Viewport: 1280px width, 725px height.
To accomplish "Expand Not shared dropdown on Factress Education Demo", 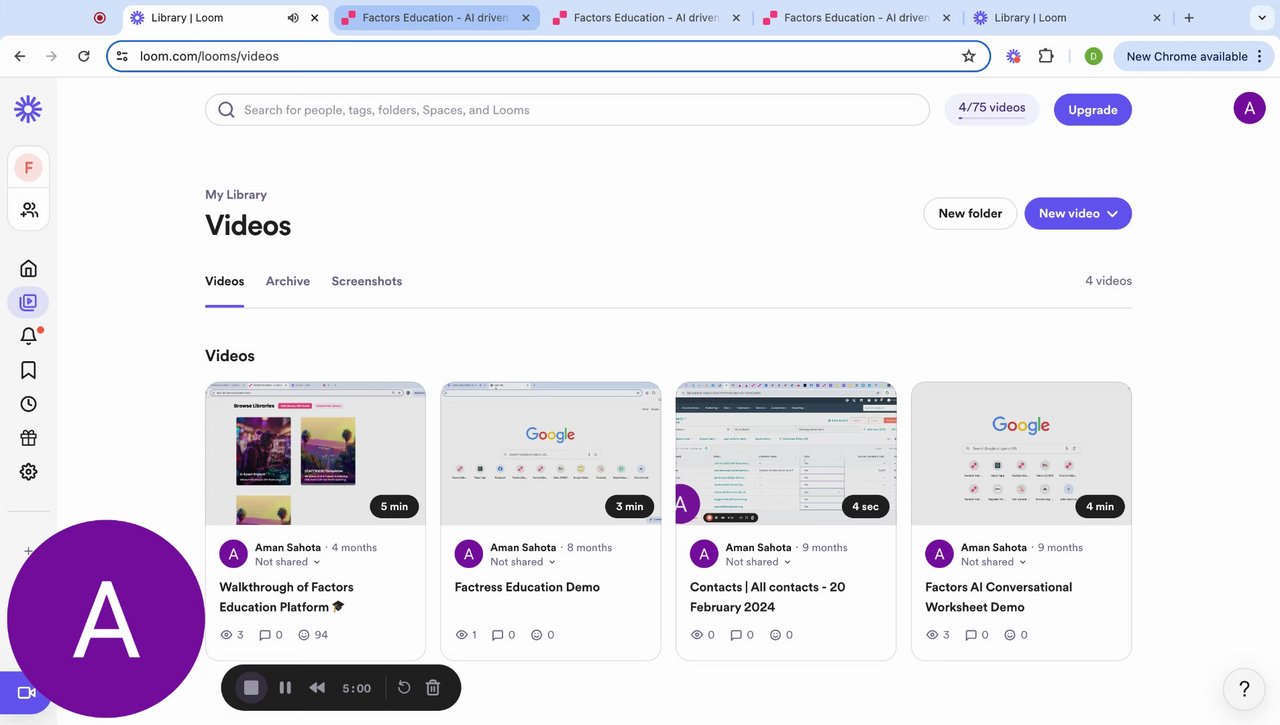I will click(523, 562).
